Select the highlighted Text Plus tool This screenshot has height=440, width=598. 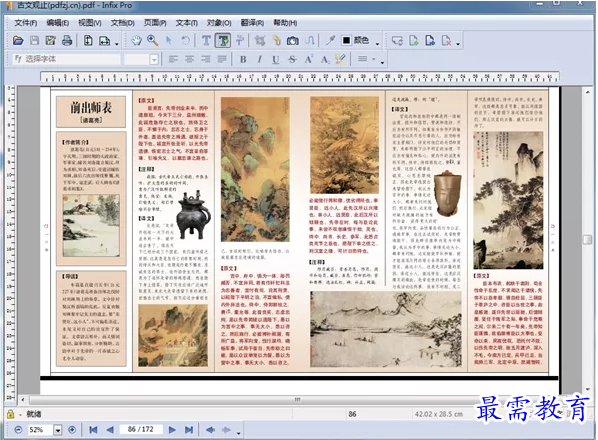(x=223, y=40)
